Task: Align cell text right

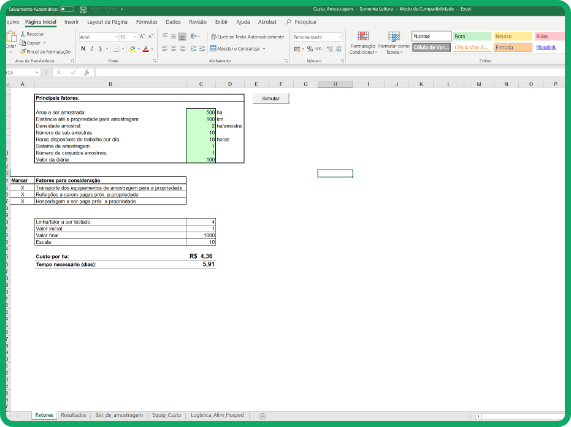Action: [182, 48]
